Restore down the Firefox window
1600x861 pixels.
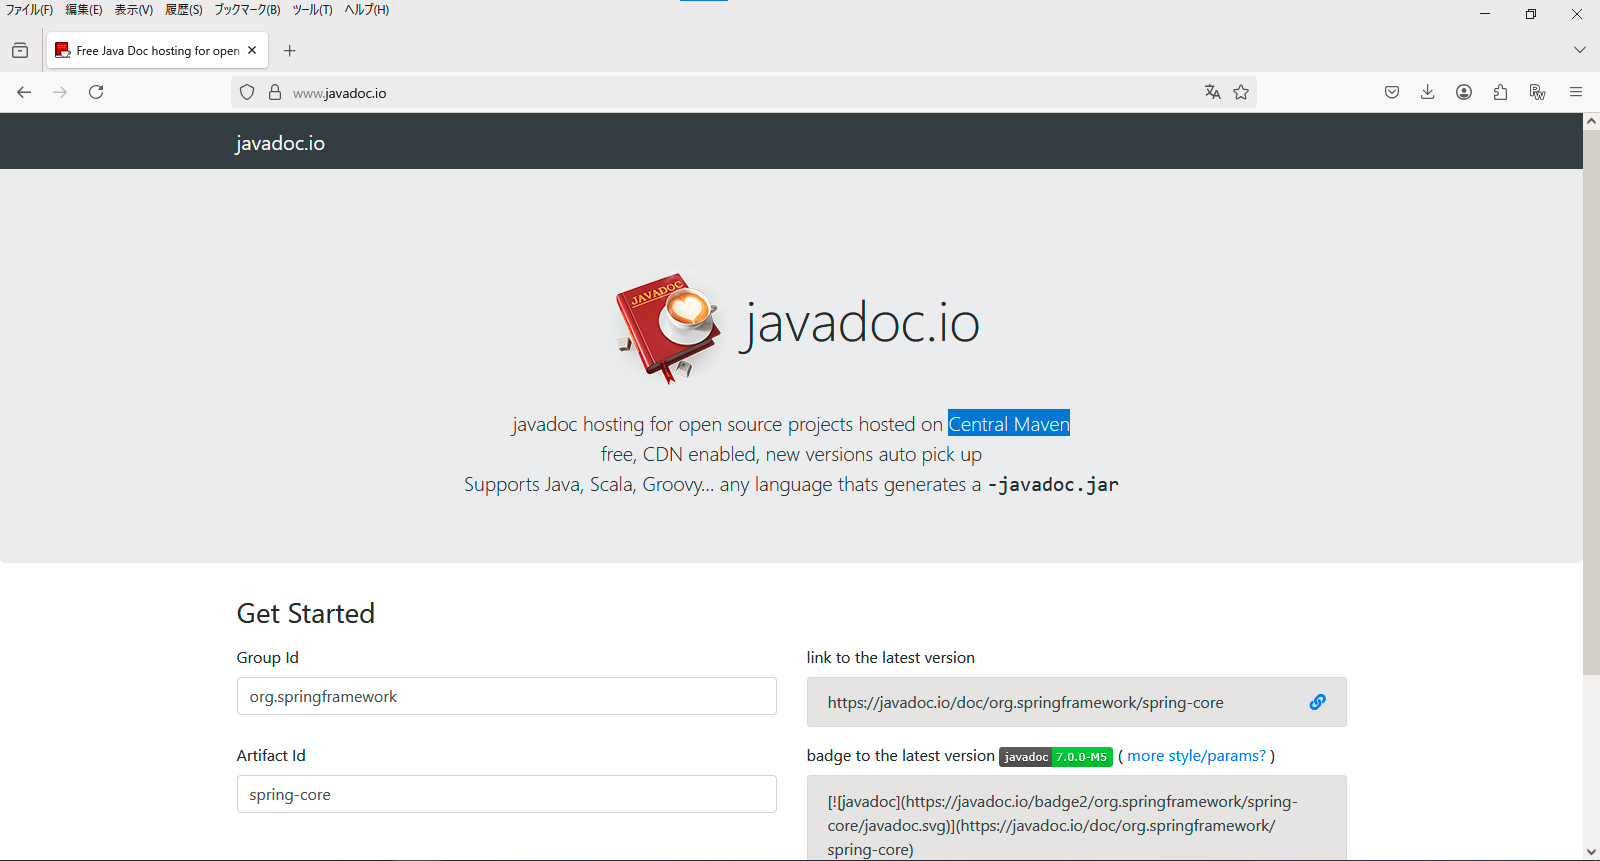coord(1531,14)
